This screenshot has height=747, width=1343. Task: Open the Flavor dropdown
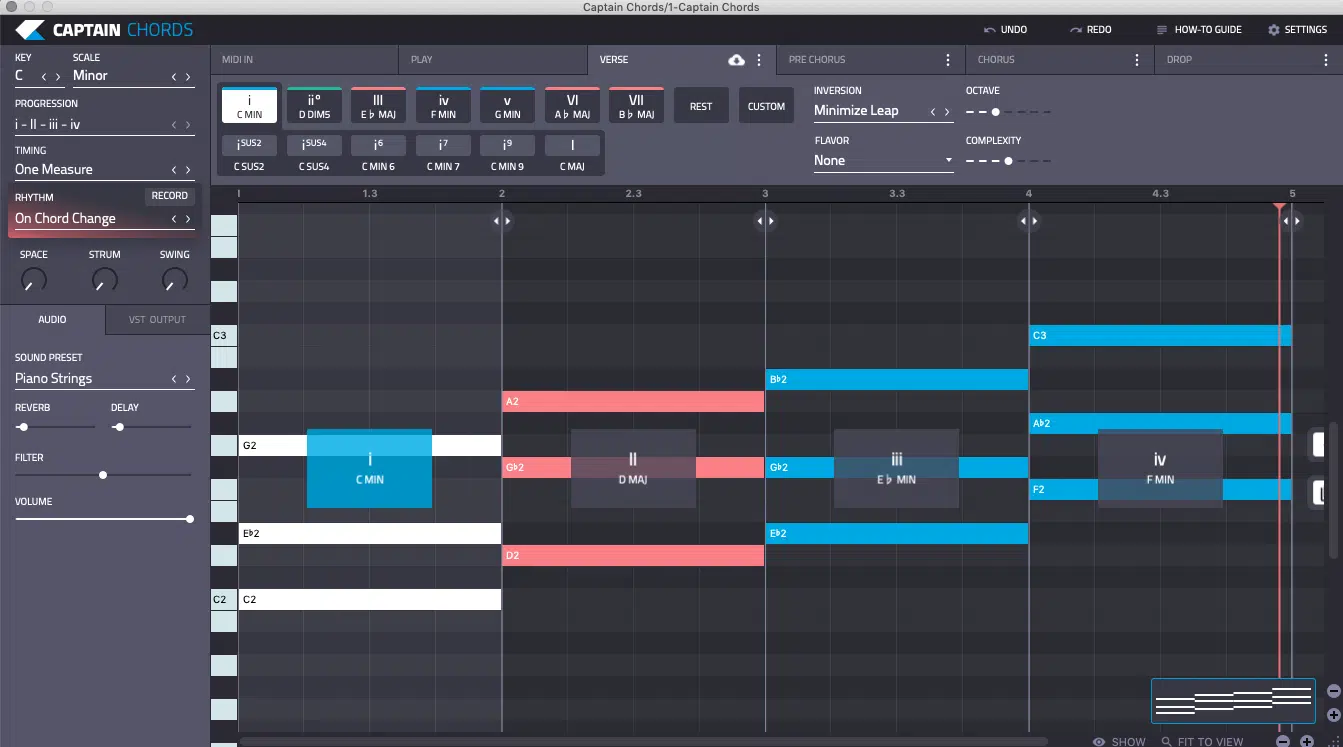[883, 161]
